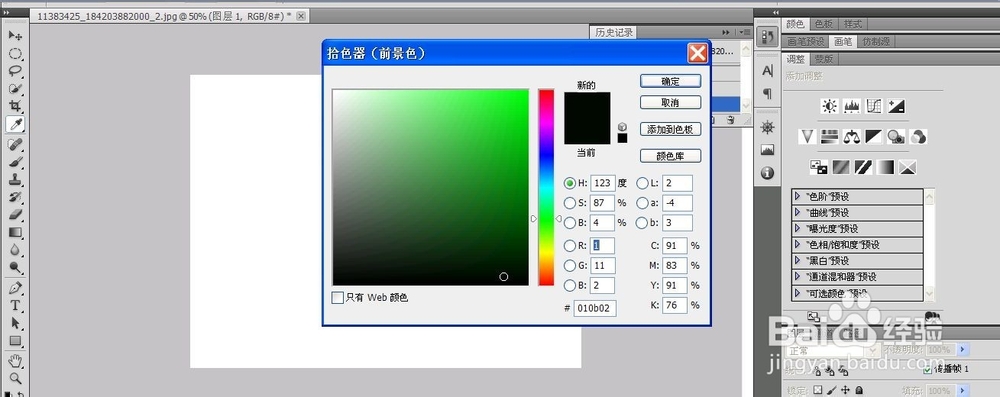The image size is (1000, 397).
Task: Confirm color with 确定 button
Action: coord(670,81)
